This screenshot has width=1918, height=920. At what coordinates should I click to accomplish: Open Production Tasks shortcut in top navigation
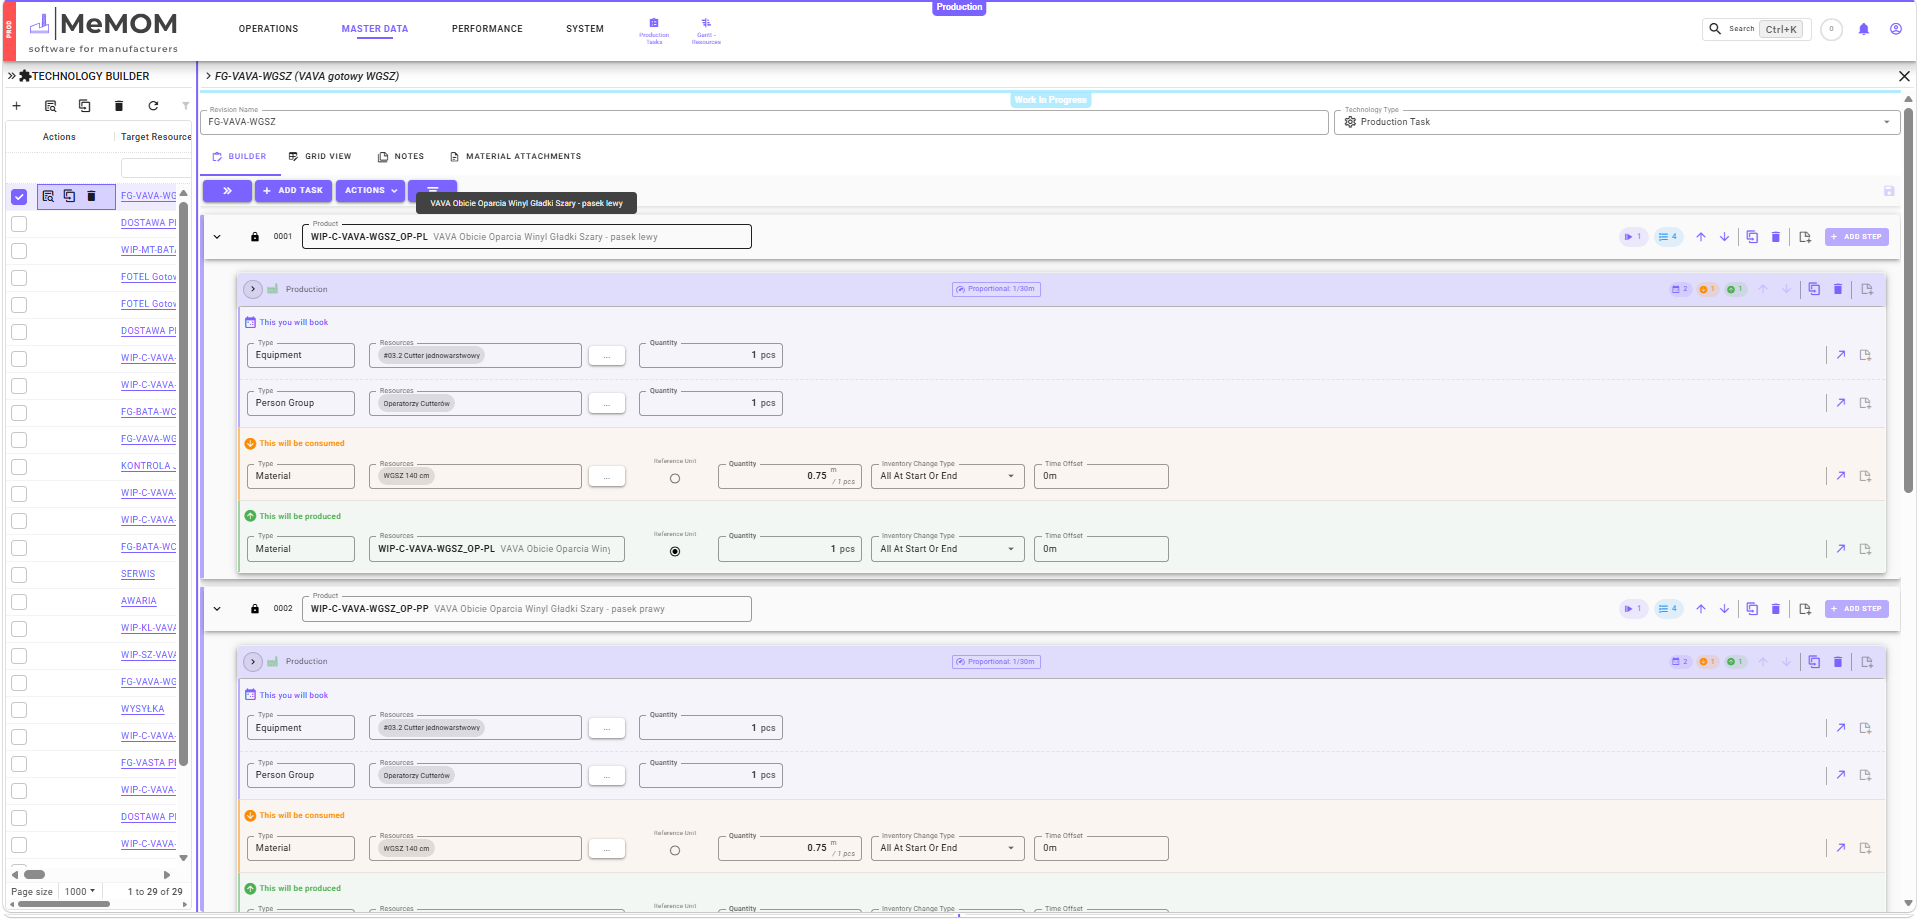click(x=654, y=31)
